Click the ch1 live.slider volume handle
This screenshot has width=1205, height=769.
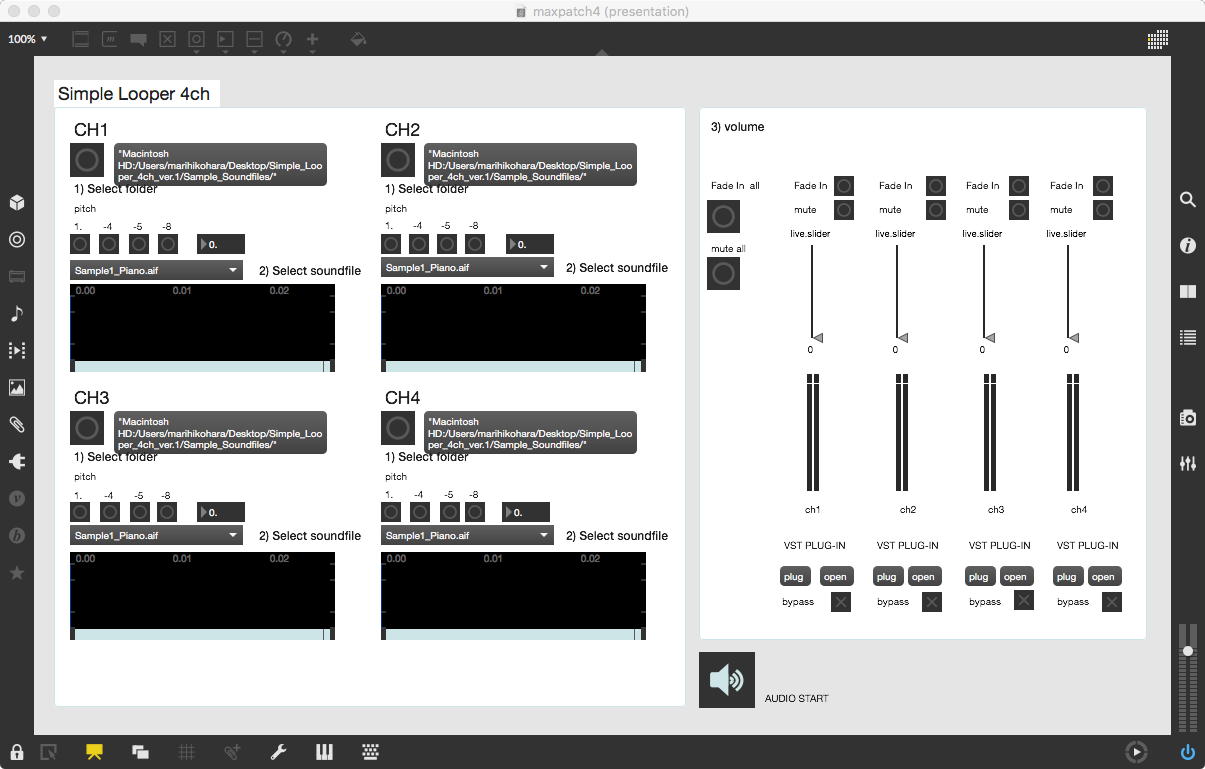pyautogui.click(x=817, y=338)
